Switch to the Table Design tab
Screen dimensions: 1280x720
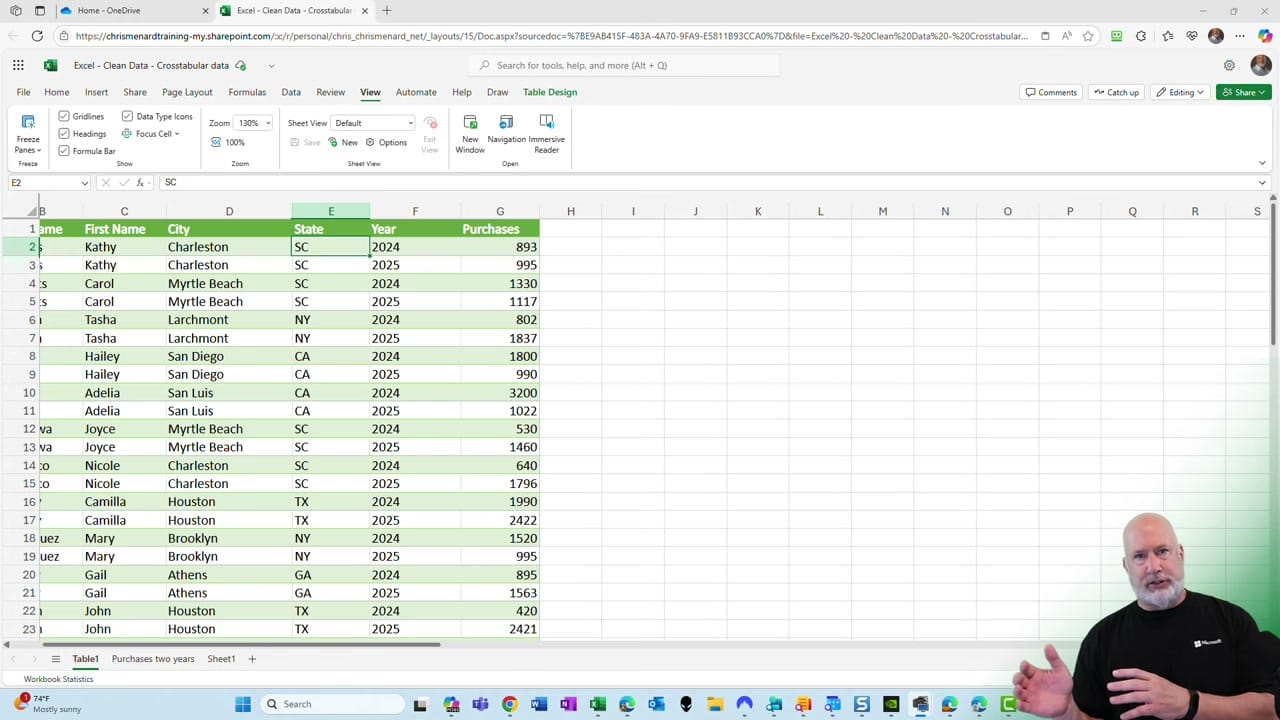point(549,92)
